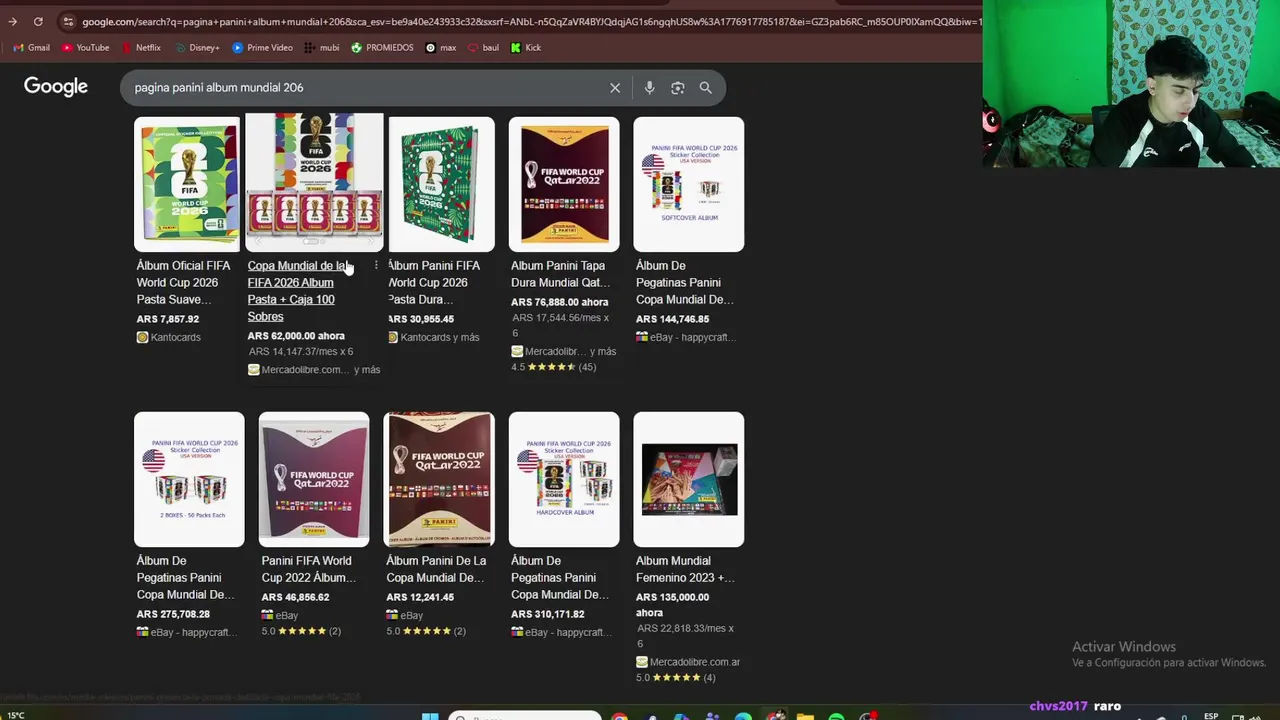Click the 4.5 star rating with 45 reviews
The width and height of the screenshot is (1280, 720).
[x=554, y=367]
